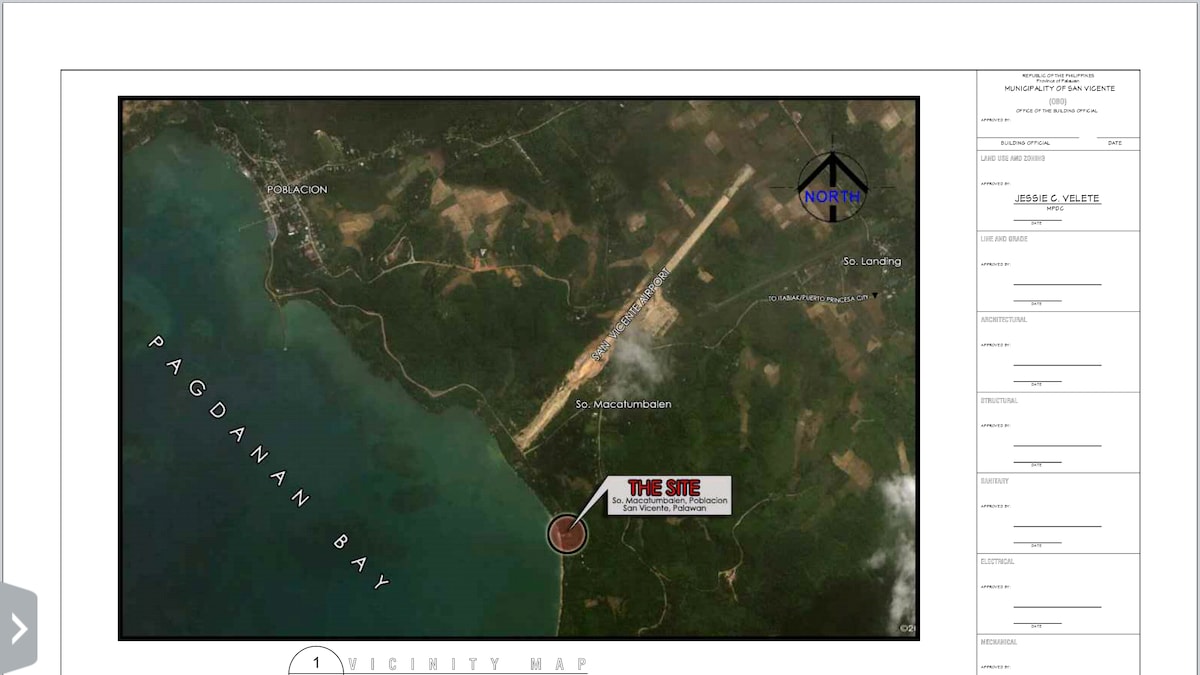The image size is (1200, 675).
Task: Select the 'ELECTRICAL' section heading
Action: [998, 562]
